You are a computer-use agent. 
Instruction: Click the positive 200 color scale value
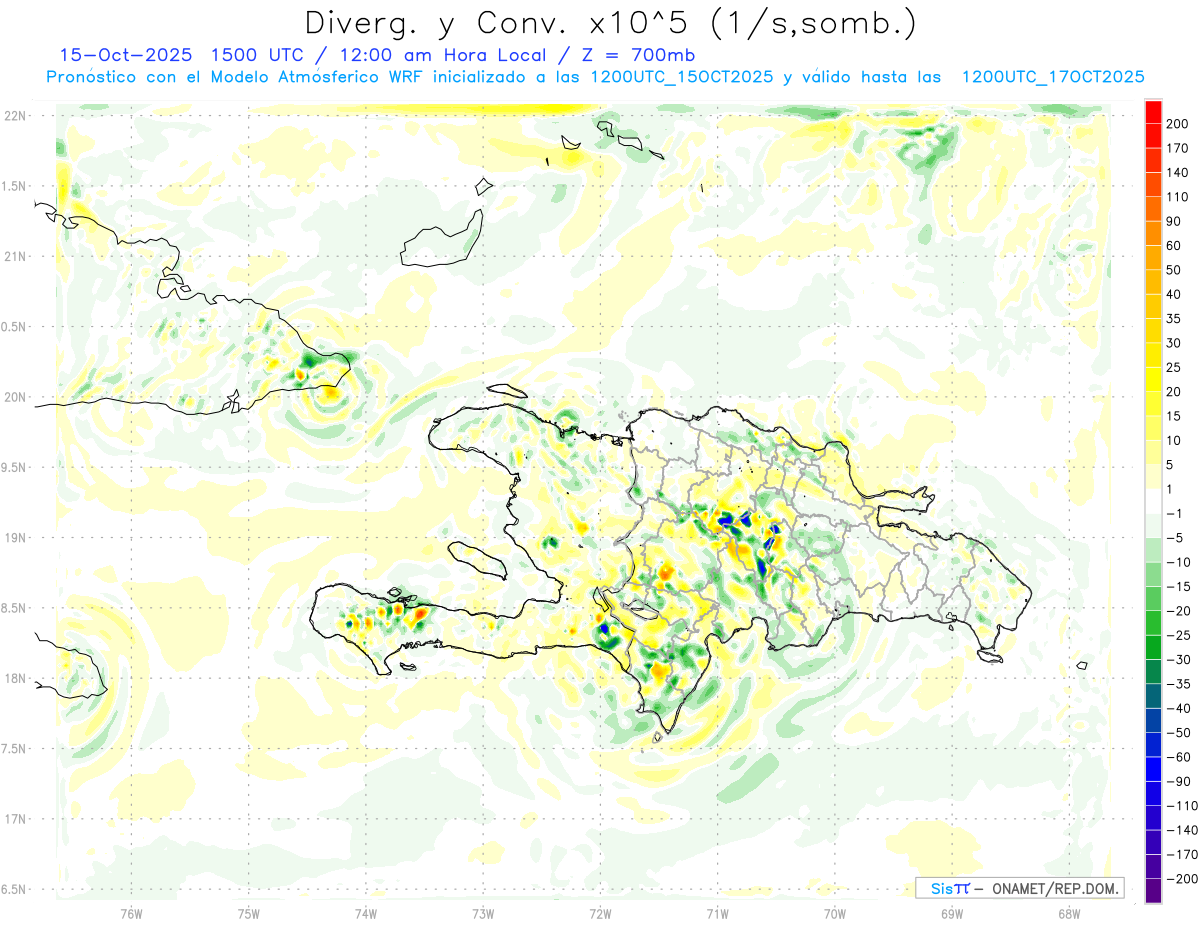[x=1177, y=124]
